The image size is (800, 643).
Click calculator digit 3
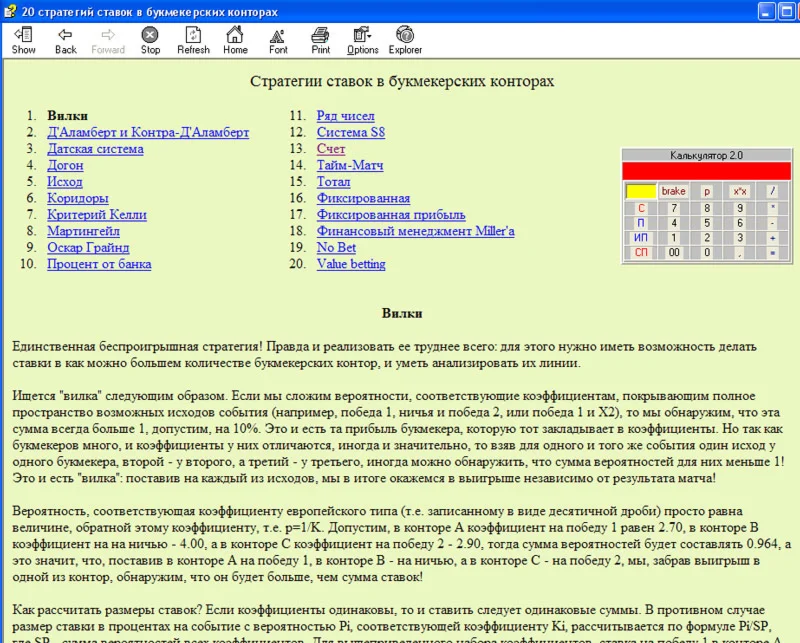pyautogui.click(x=740, y=238)
